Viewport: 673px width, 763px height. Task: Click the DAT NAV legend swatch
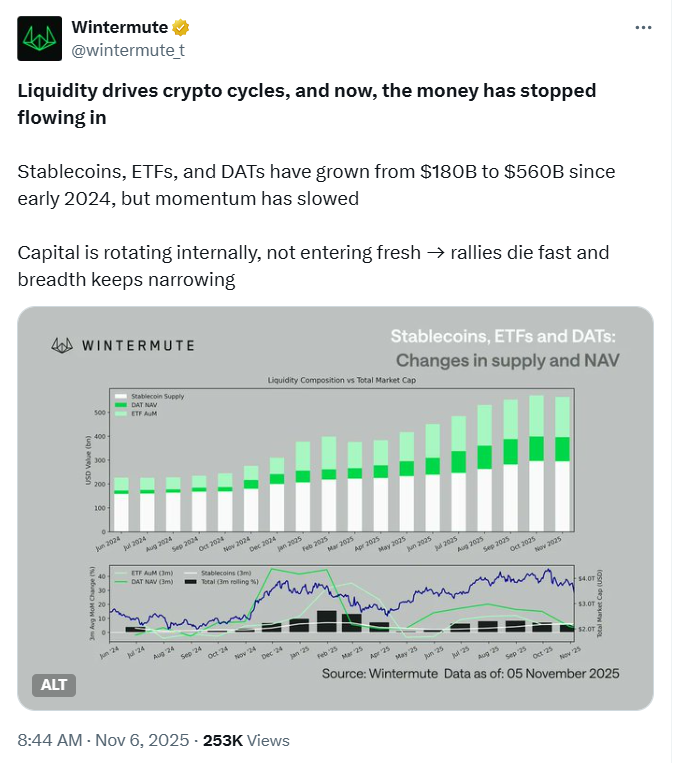click(x=120, y=405)
